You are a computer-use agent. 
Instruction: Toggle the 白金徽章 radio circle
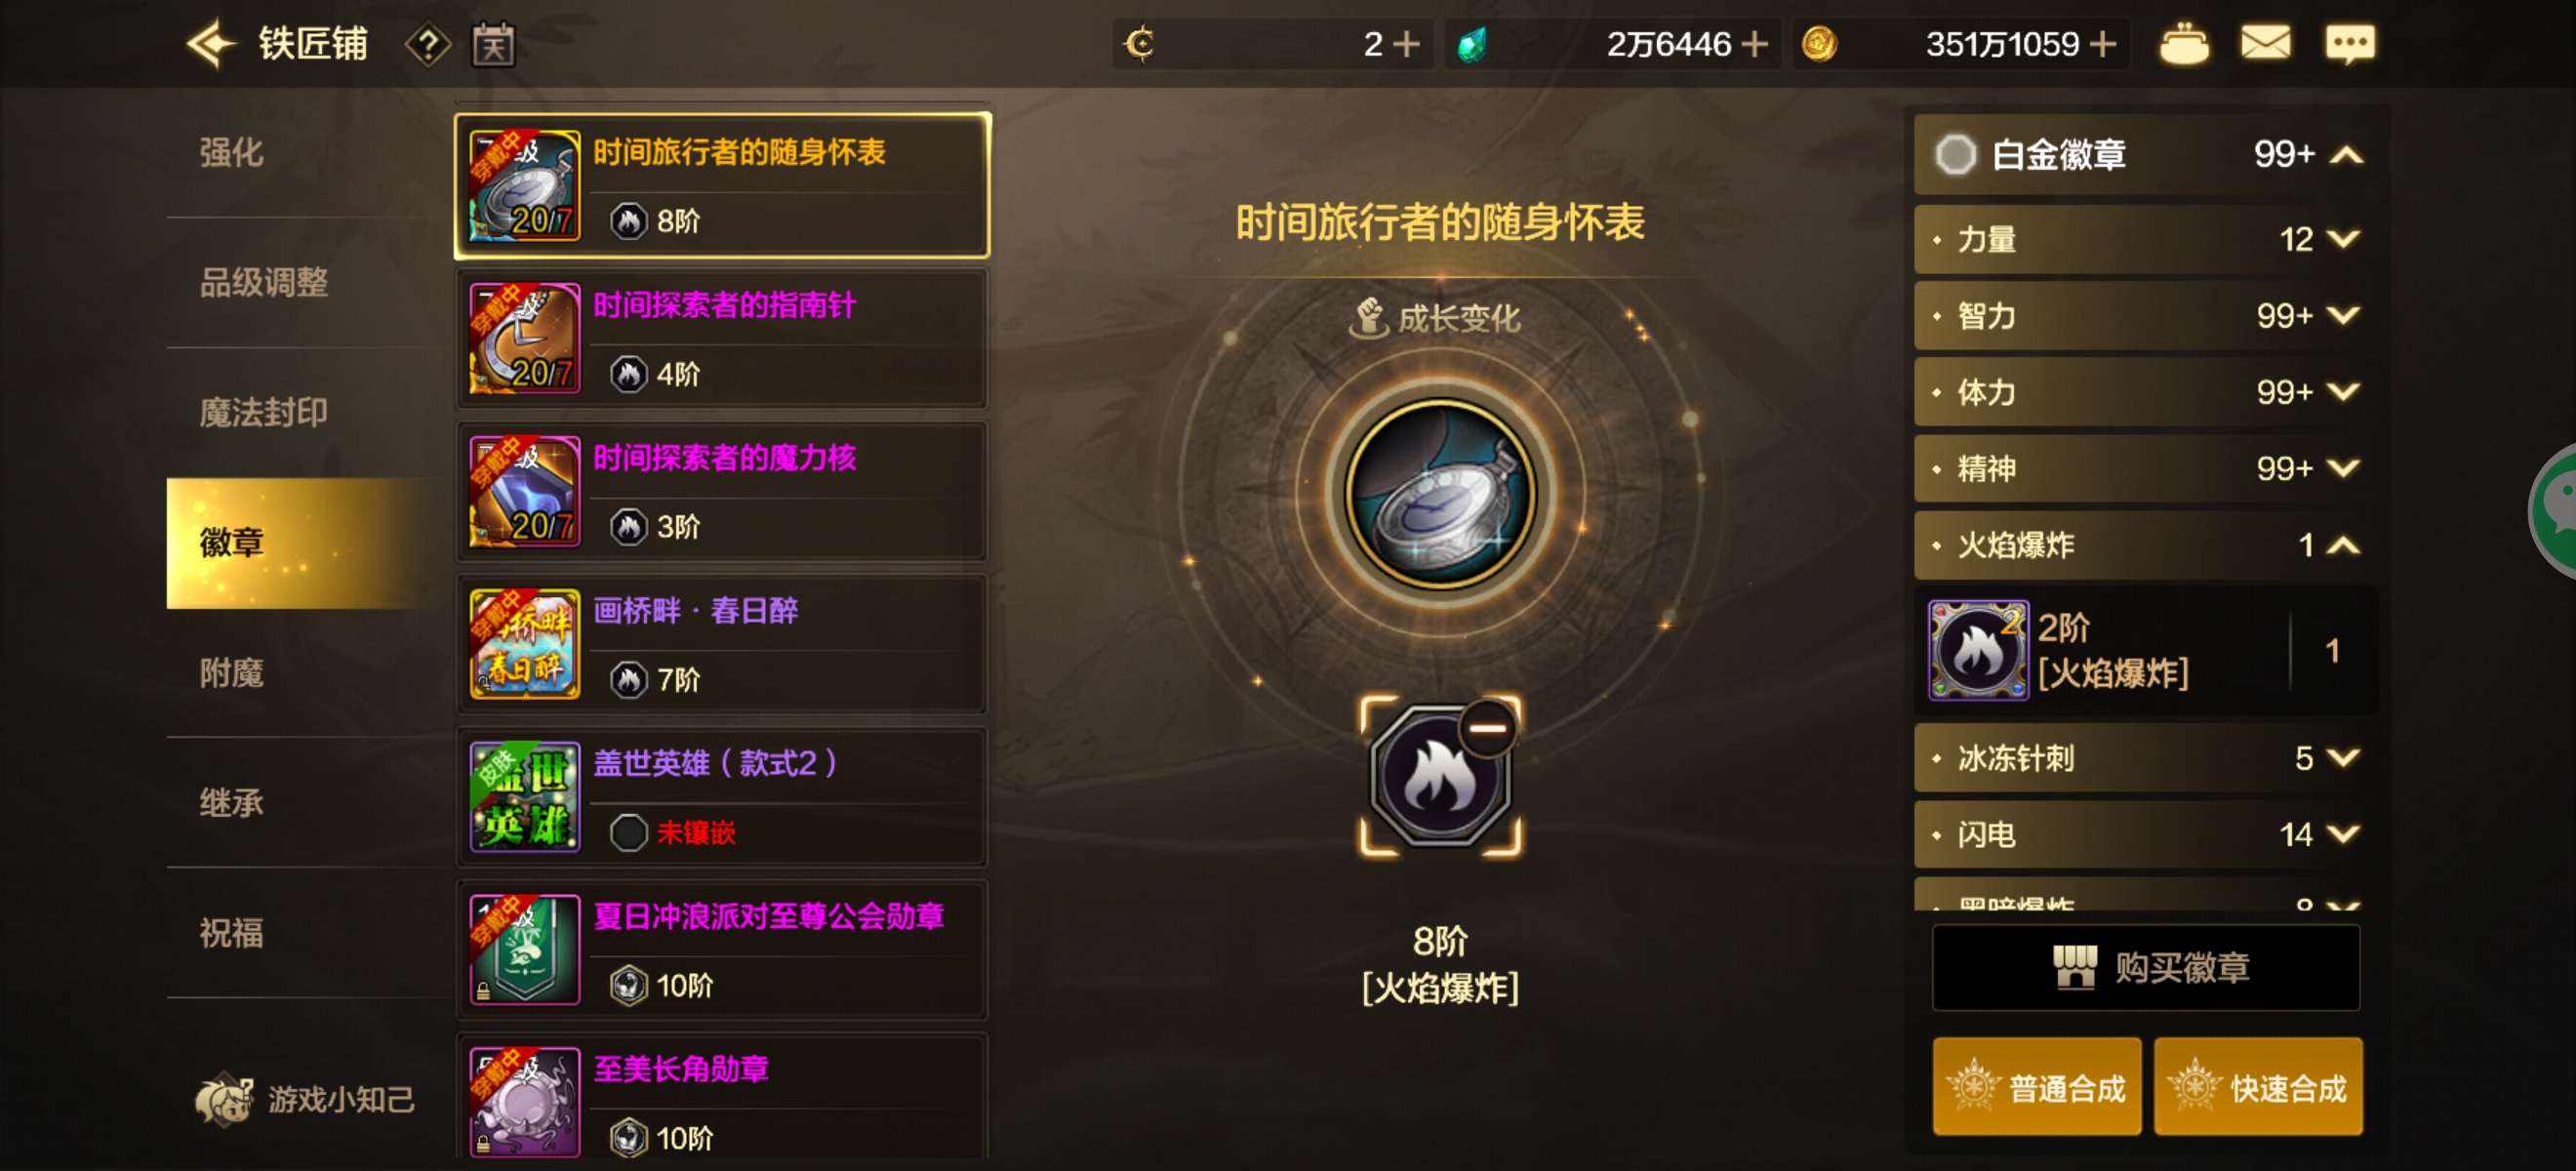point(1955,154)
